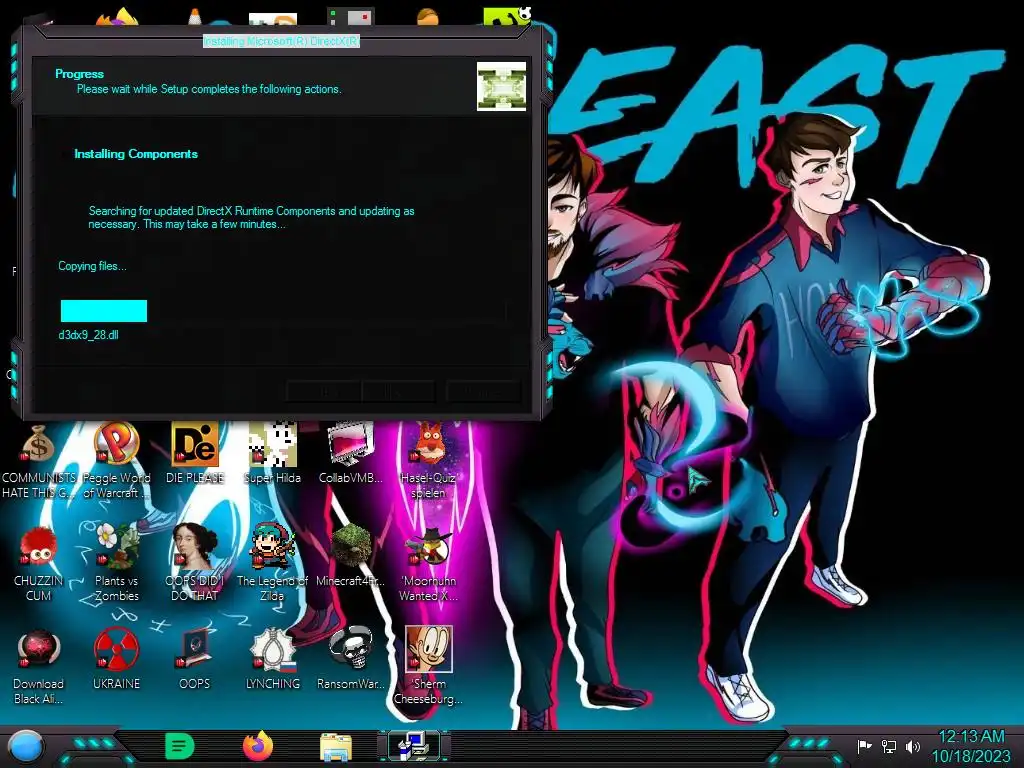Launch the green chat app from taskbar
This screenshot has height=768, width=1024.
(x=179, y=746)
